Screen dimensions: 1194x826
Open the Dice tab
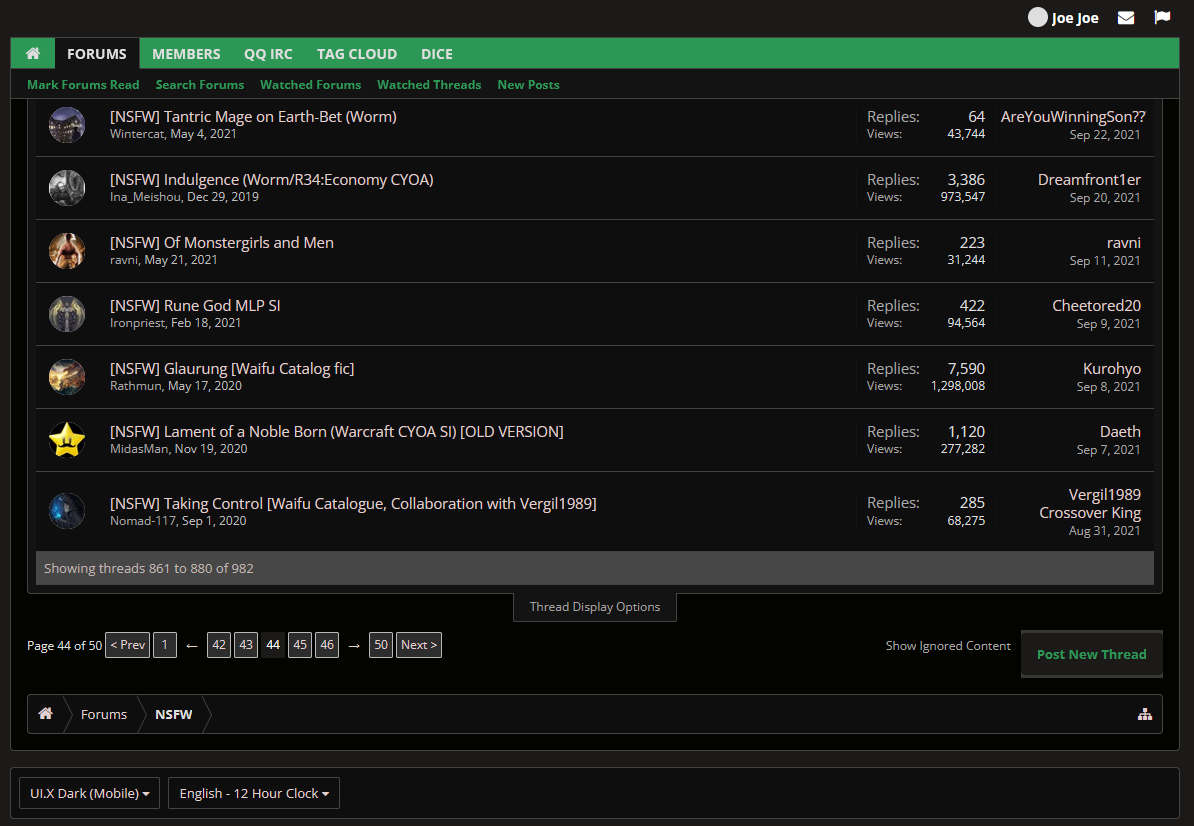point(437,54)
